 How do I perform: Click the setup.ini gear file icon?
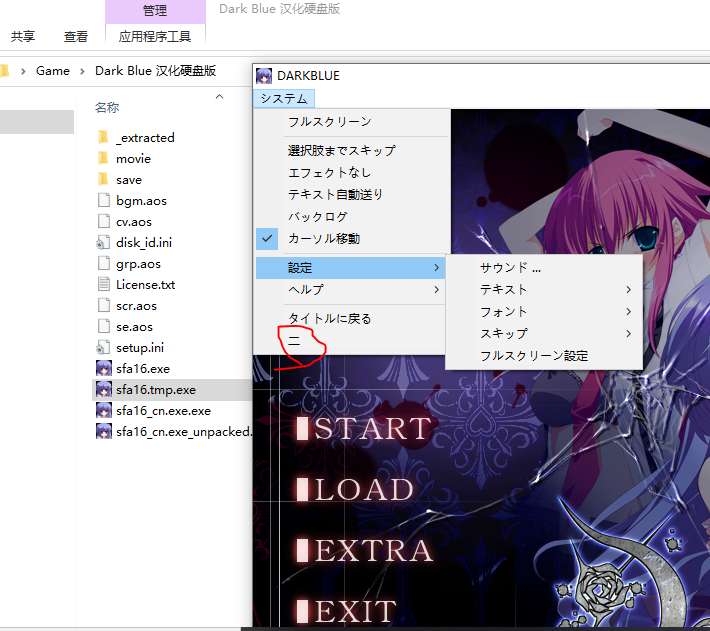coord(103,348)
